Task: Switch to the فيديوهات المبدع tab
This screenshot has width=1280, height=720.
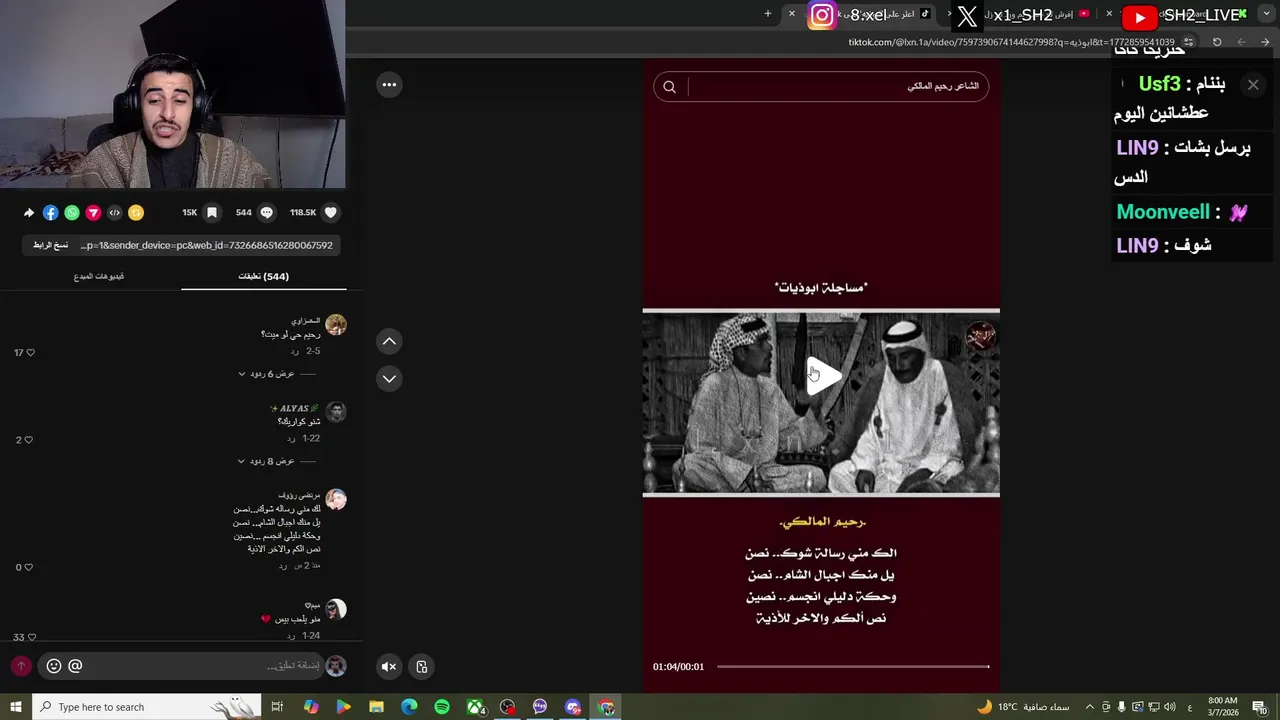Action: pos(99,276)
